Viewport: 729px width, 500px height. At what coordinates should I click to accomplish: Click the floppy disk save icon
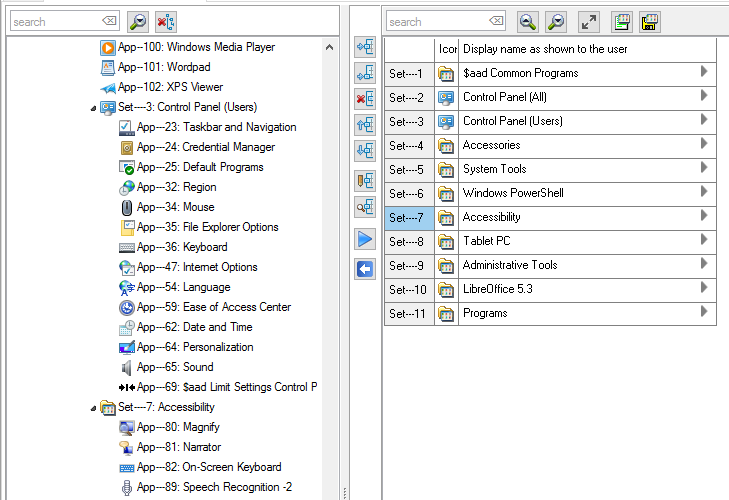[651, 21]
